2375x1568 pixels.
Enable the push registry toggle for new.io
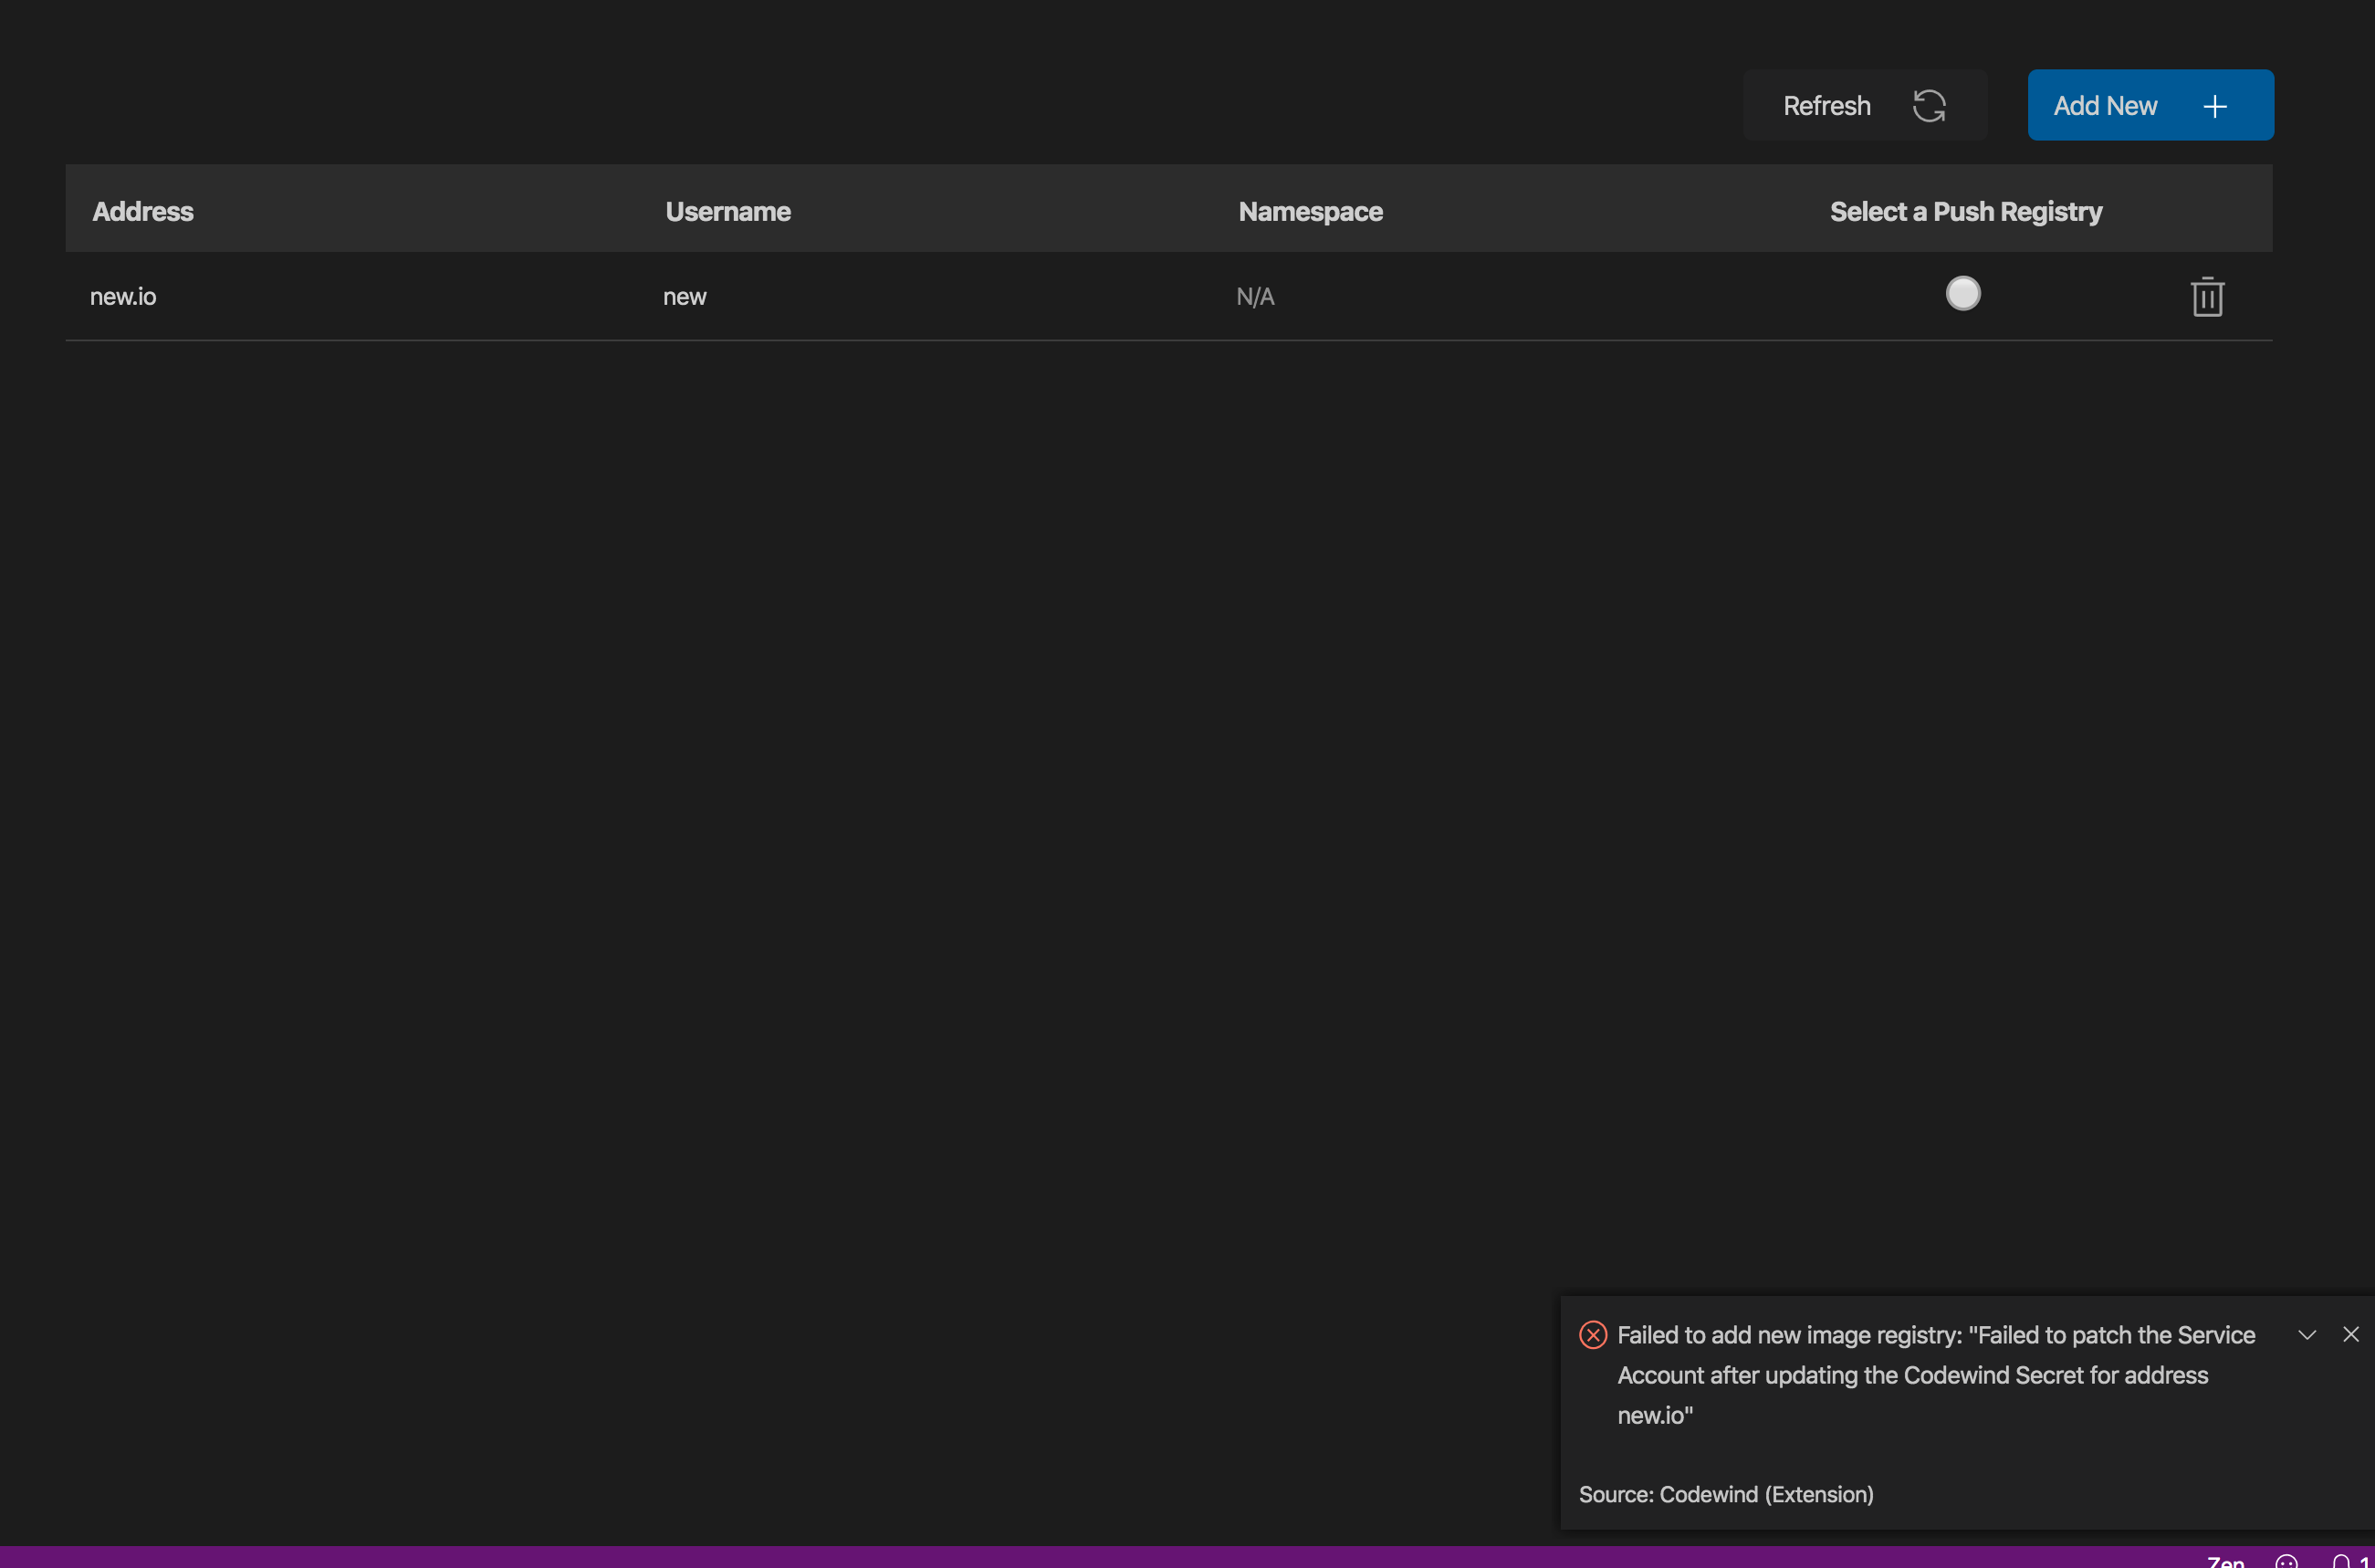pos(1962,293)
